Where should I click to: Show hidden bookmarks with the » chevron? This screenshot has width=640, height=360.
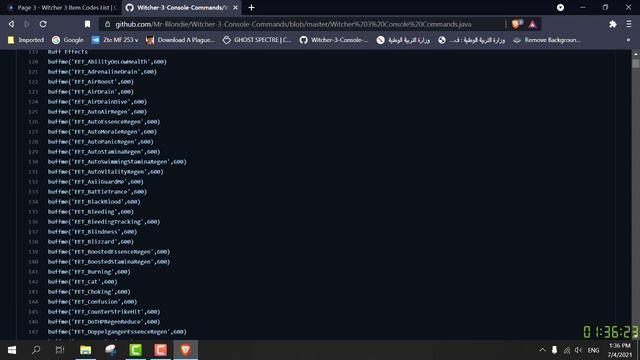628,40
